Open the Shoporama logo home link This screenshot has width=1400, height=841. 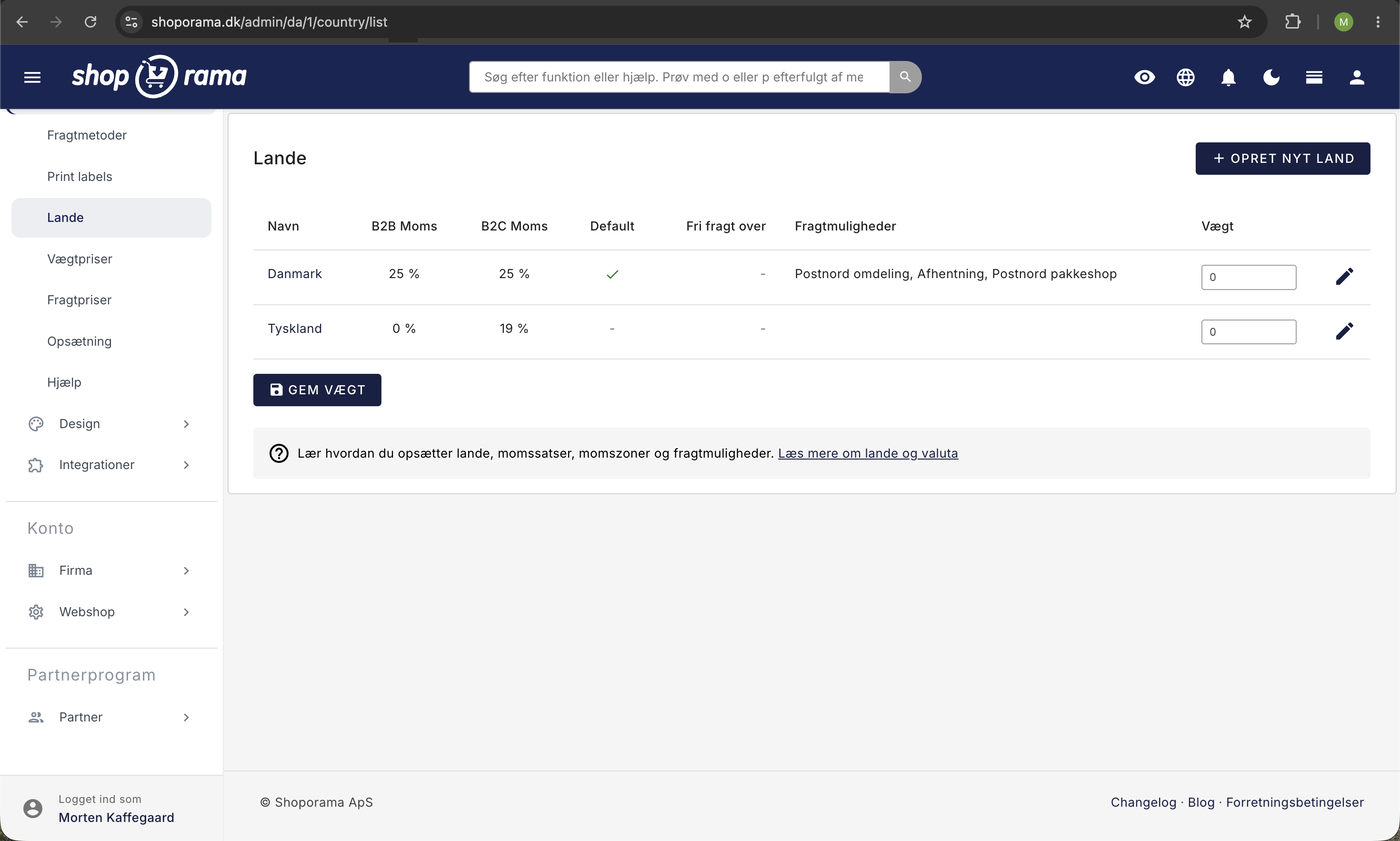[159, 76]
